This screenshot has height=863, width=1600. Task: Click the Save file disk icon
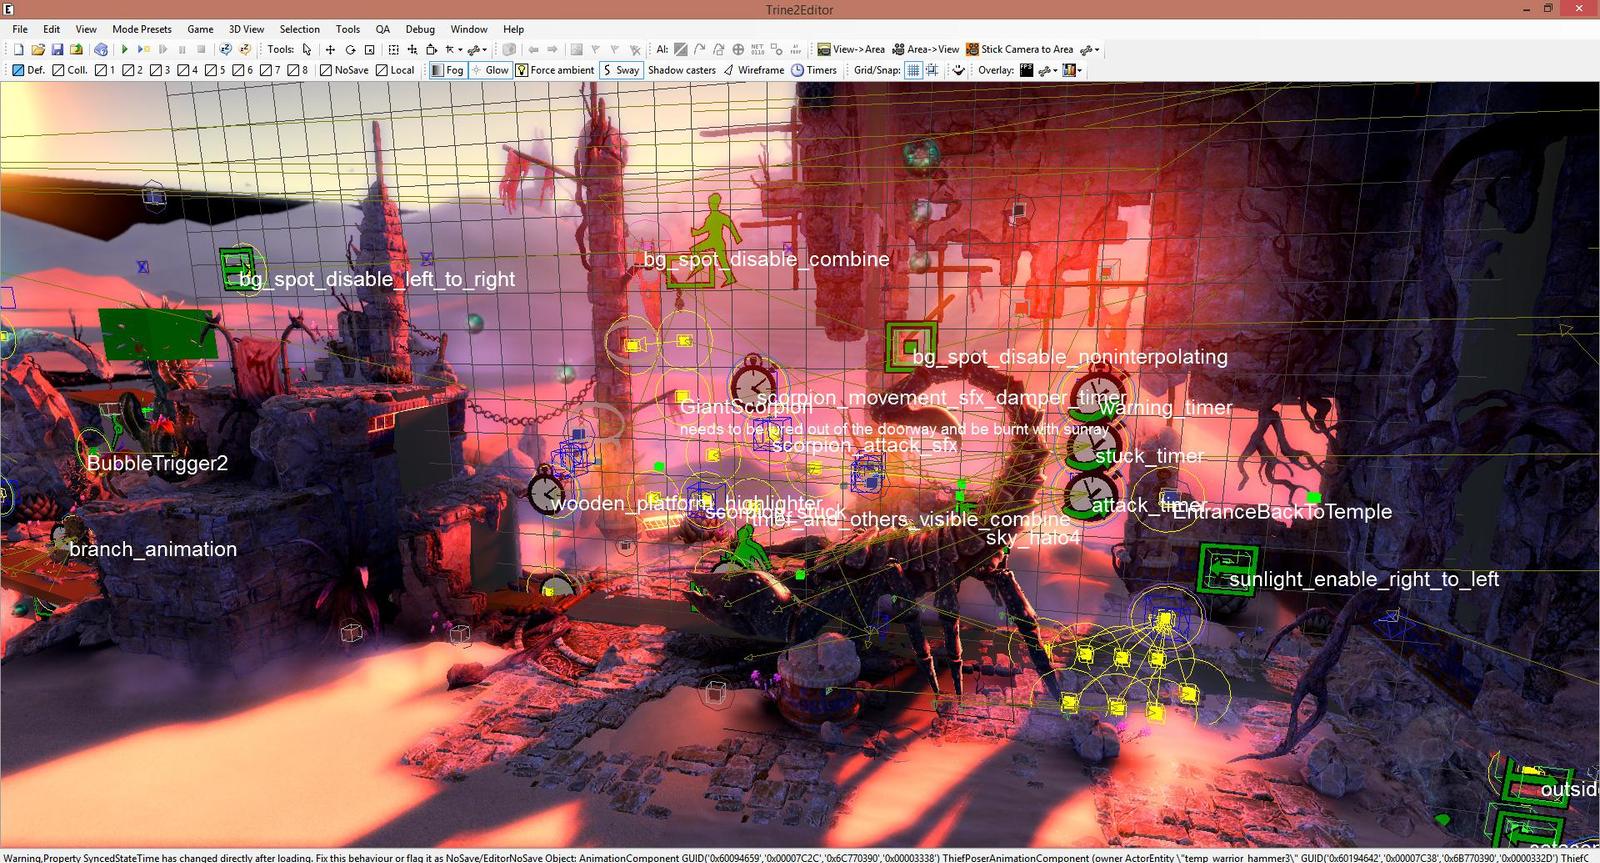57,49
